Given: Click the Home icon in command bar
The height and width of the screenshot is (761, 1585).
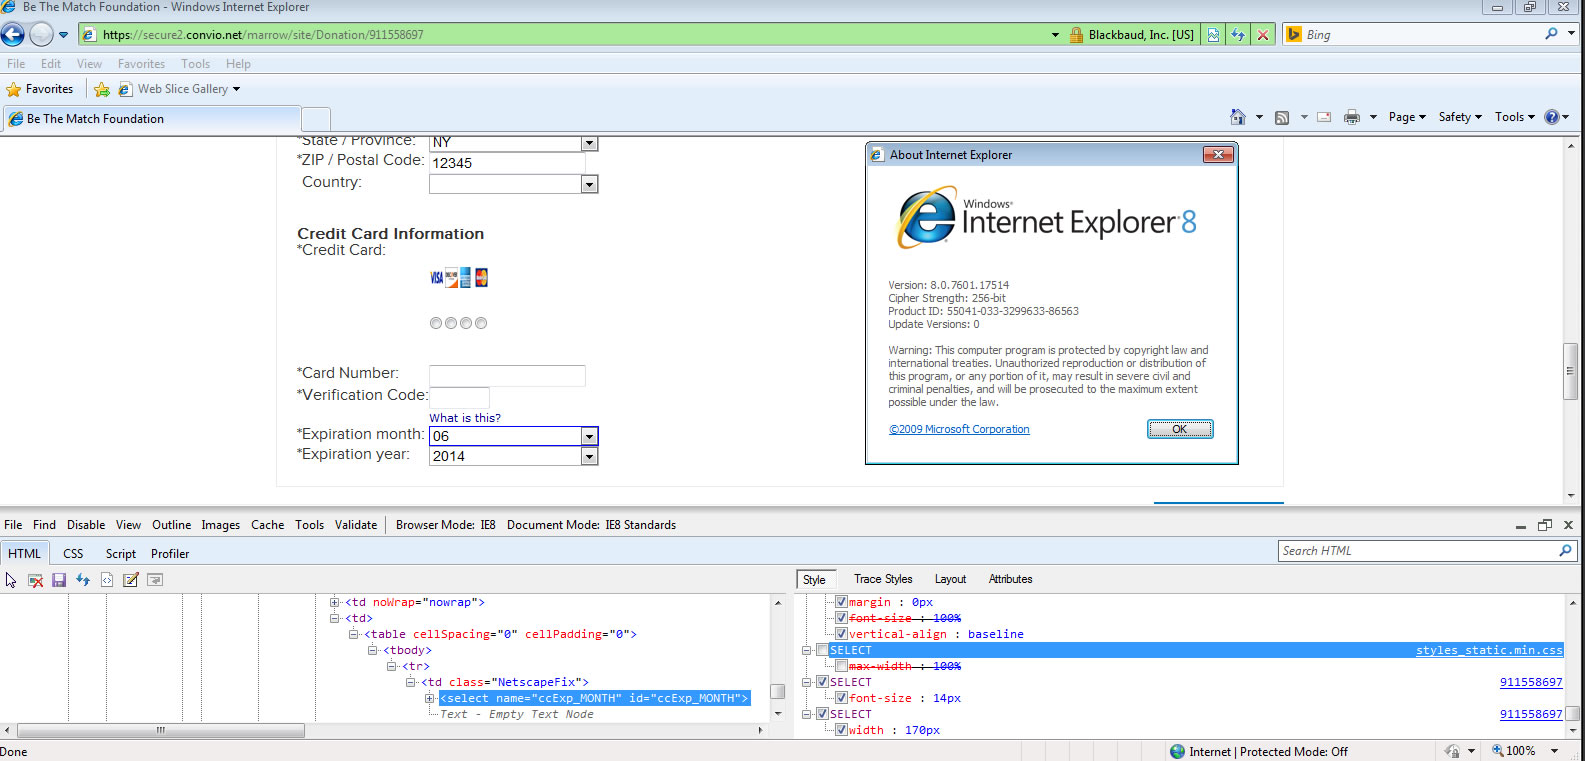Looking at the screenshot, I should 1238,117.
